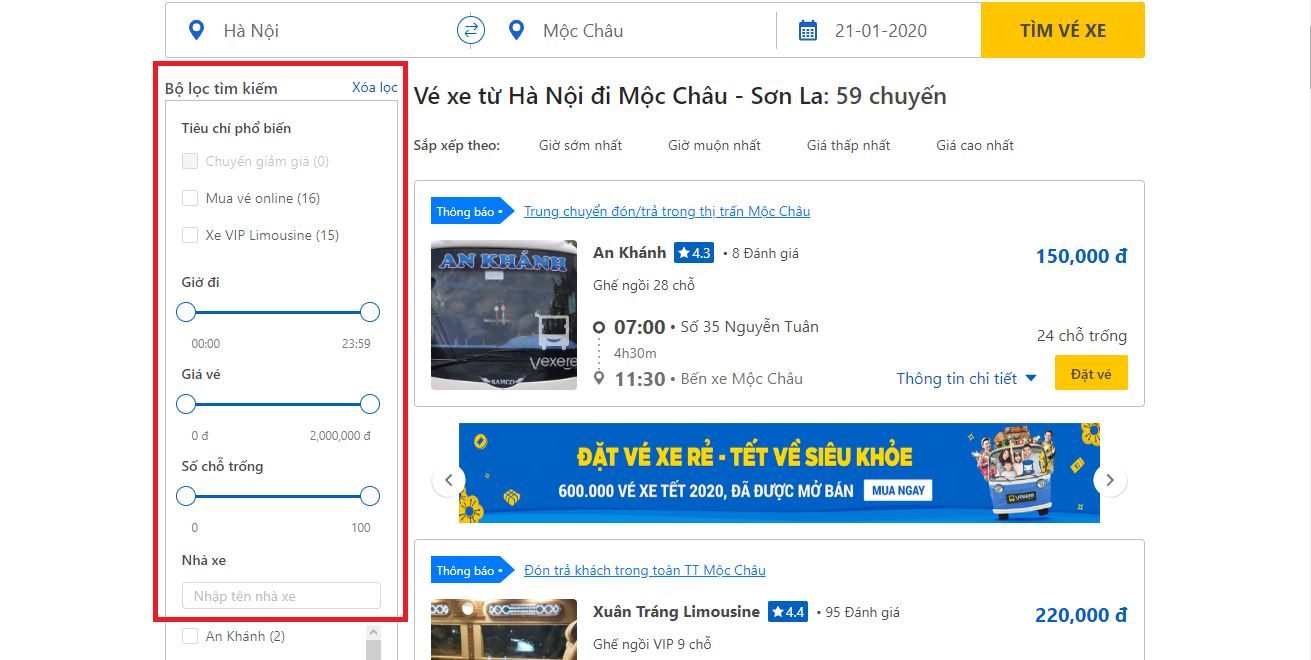Click the next banner arrow

click(1110, 480)
